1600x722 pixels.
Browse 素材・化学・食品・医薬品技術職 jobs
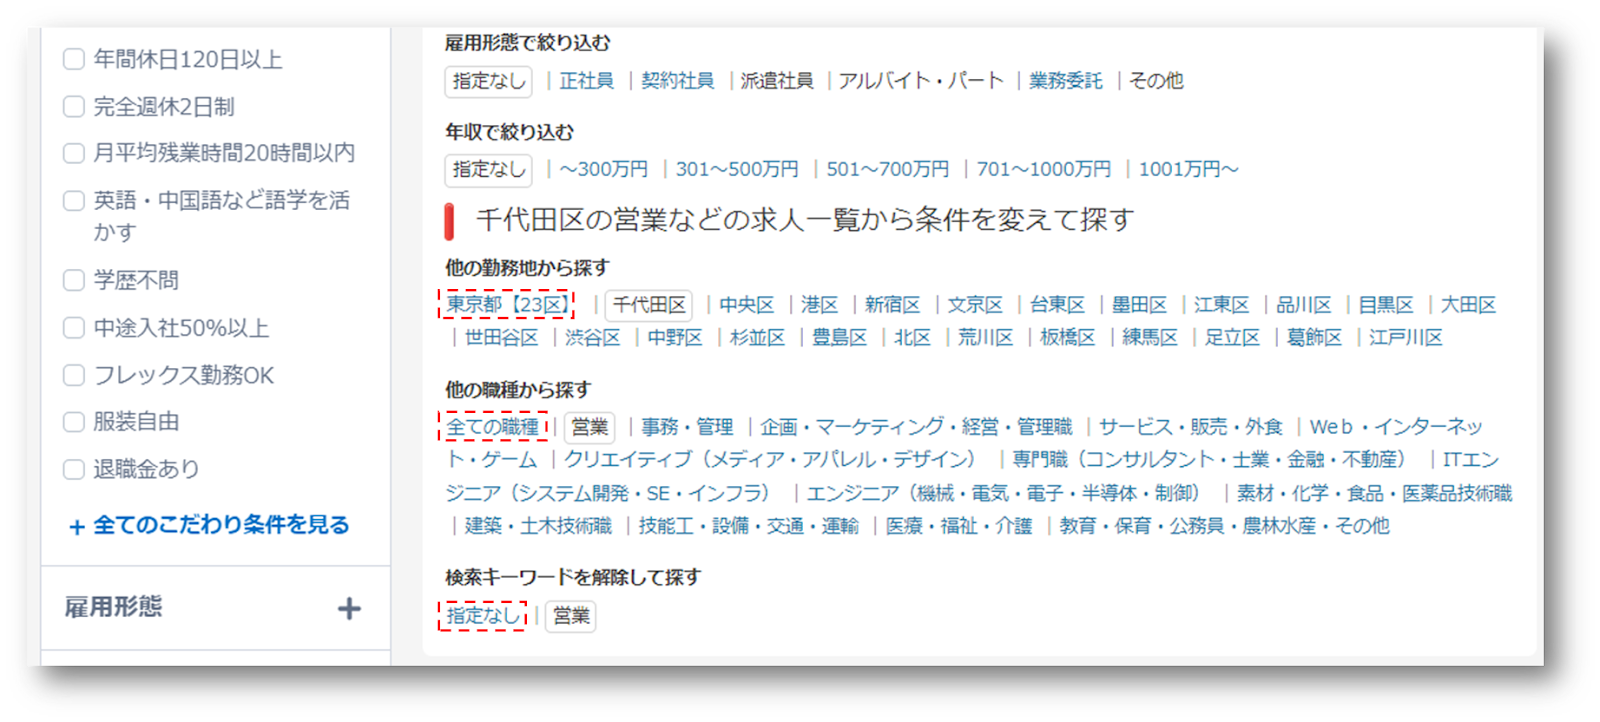coord(1374,493)
